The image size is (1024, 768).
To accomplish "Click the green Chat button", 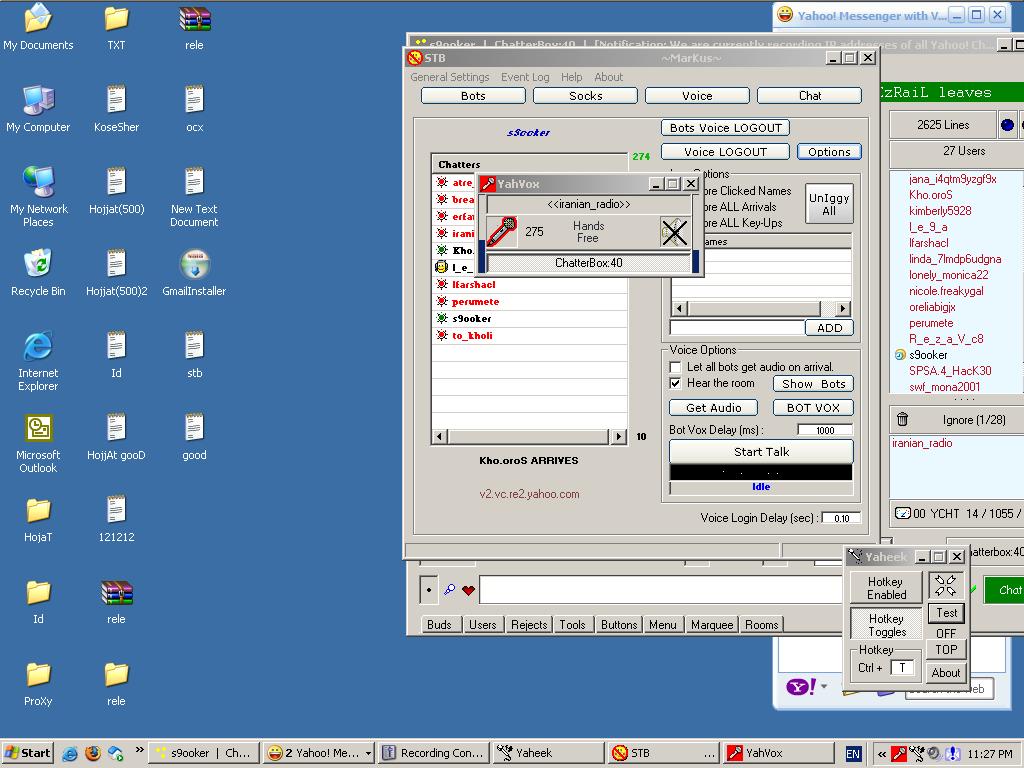I will pos(1006,590).
